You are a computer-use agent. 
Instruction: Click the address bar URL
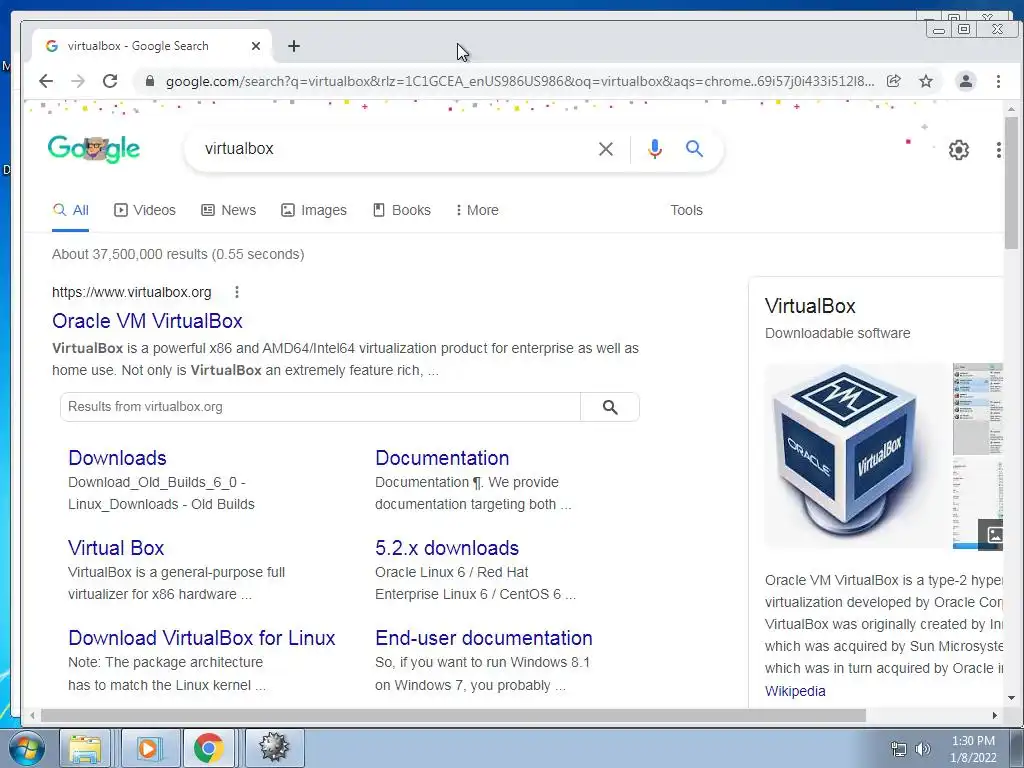[x=520, y=82]
